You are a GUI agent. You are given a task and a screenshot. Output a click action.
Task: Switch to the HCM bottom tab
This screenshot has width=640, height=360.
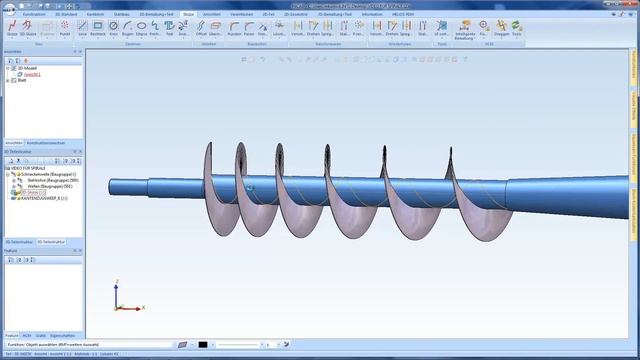pyautogui.click(x=27, y=336)
